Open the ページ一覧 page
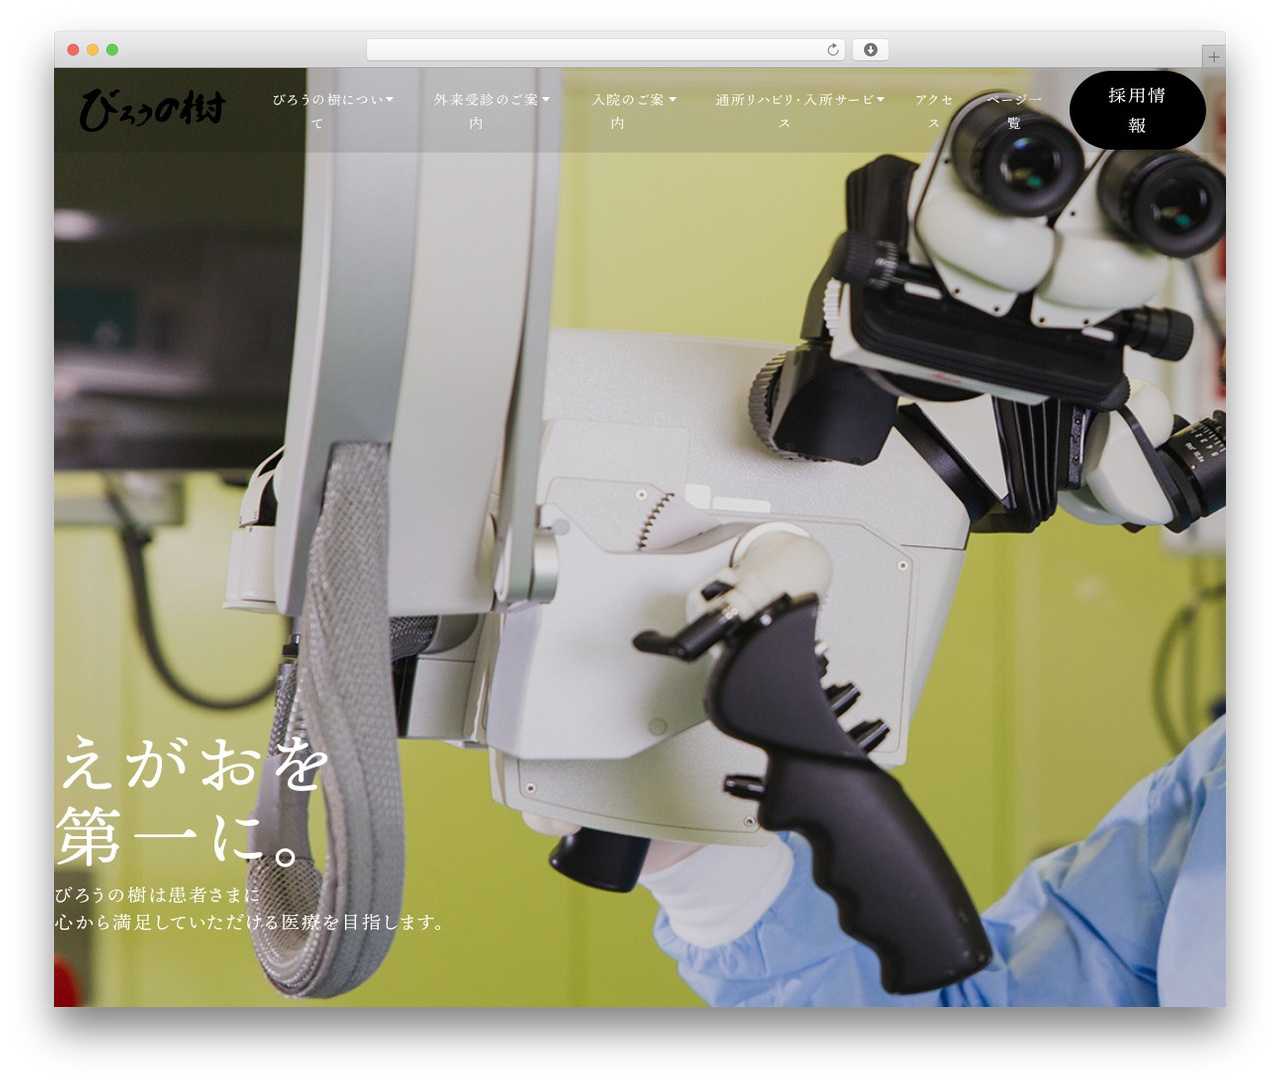This screenshot has height=1084, width=1280. 1014,110
